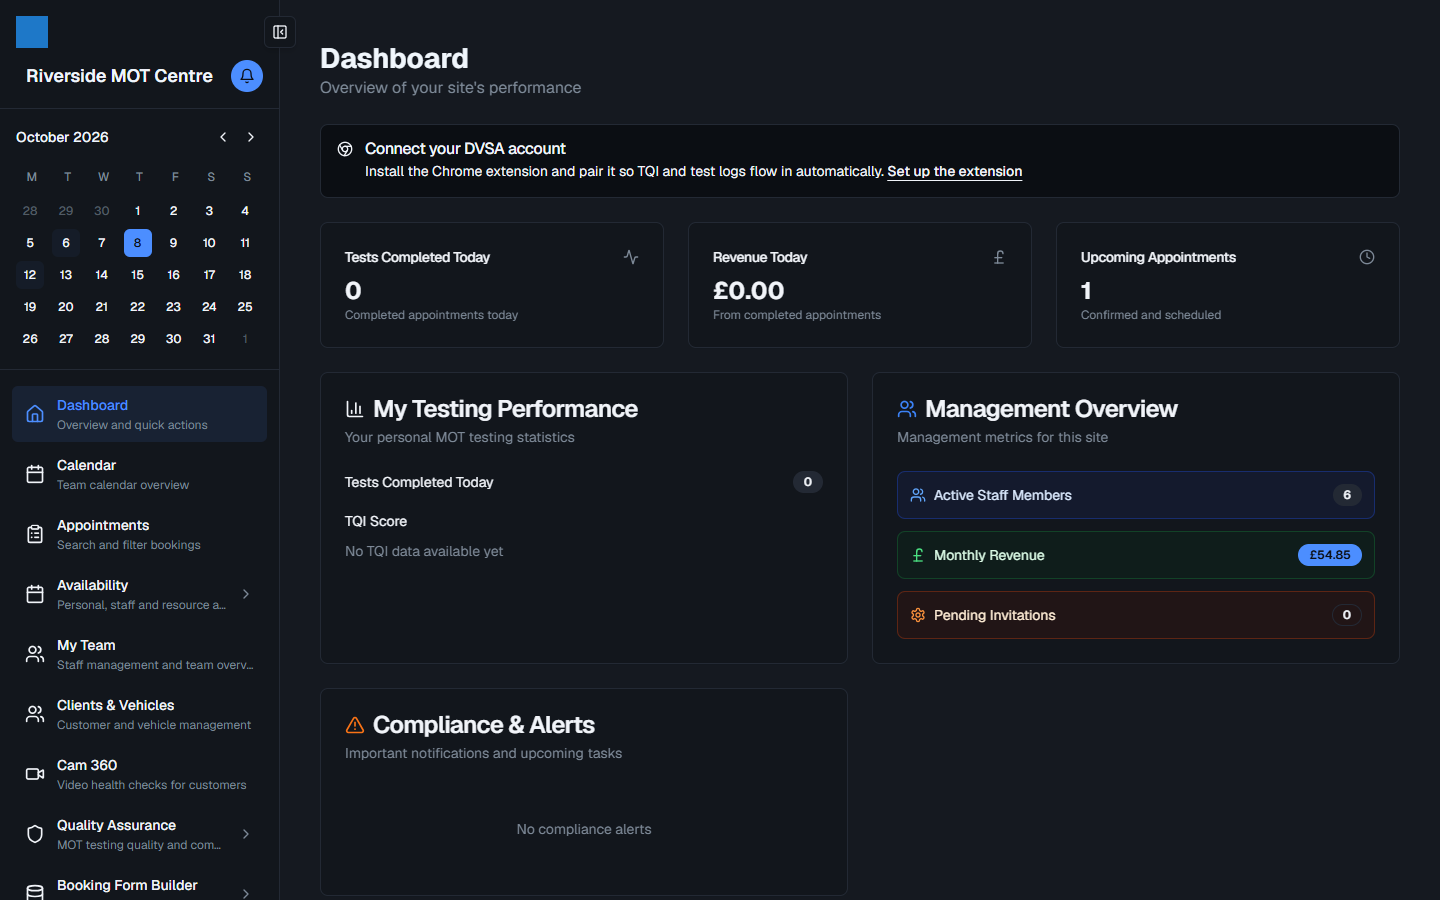
Task: Select October 8 in the mini calendar
Action: coord(138,243)
